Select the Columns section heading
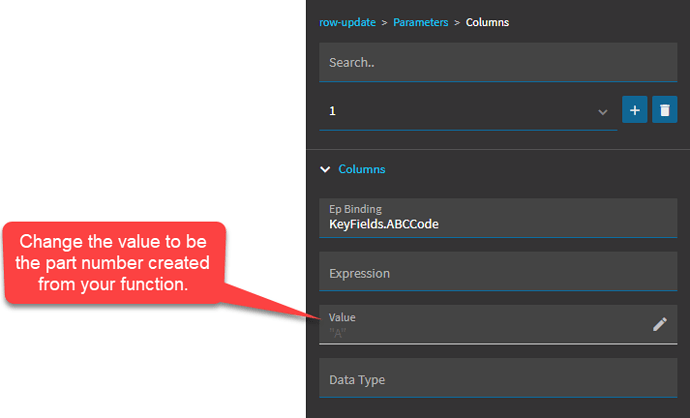This screenshot has height=418, width=690. tap(362, 169)
